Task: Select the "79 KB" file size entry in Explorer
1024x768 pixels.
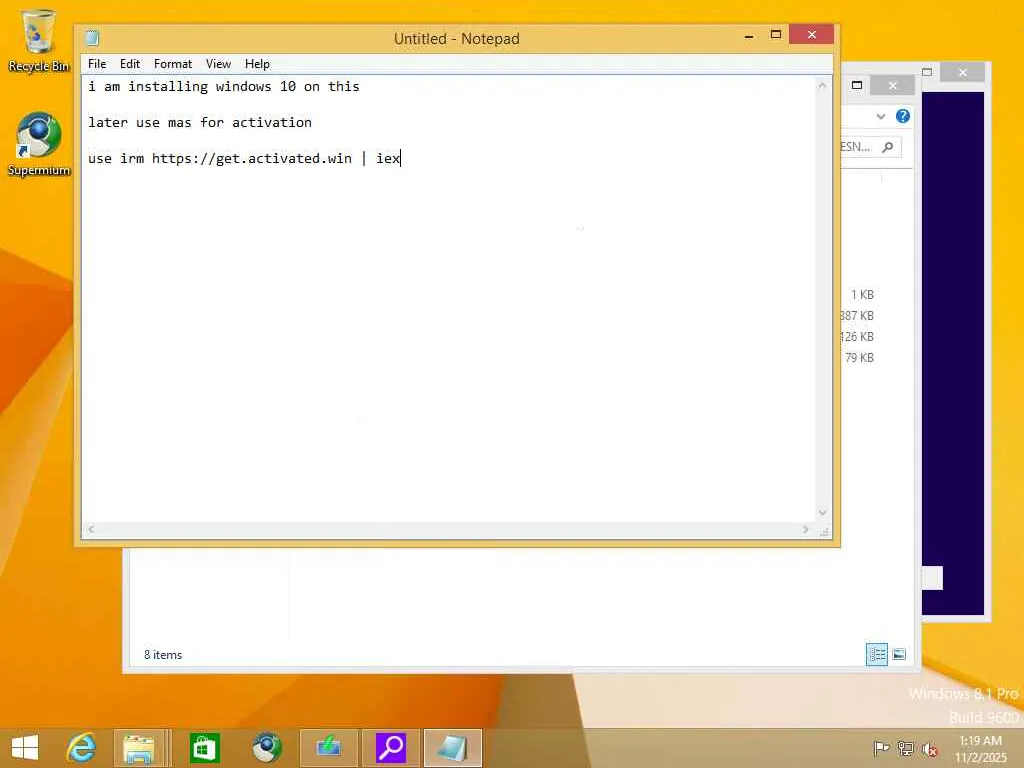Action: [859, 357]
